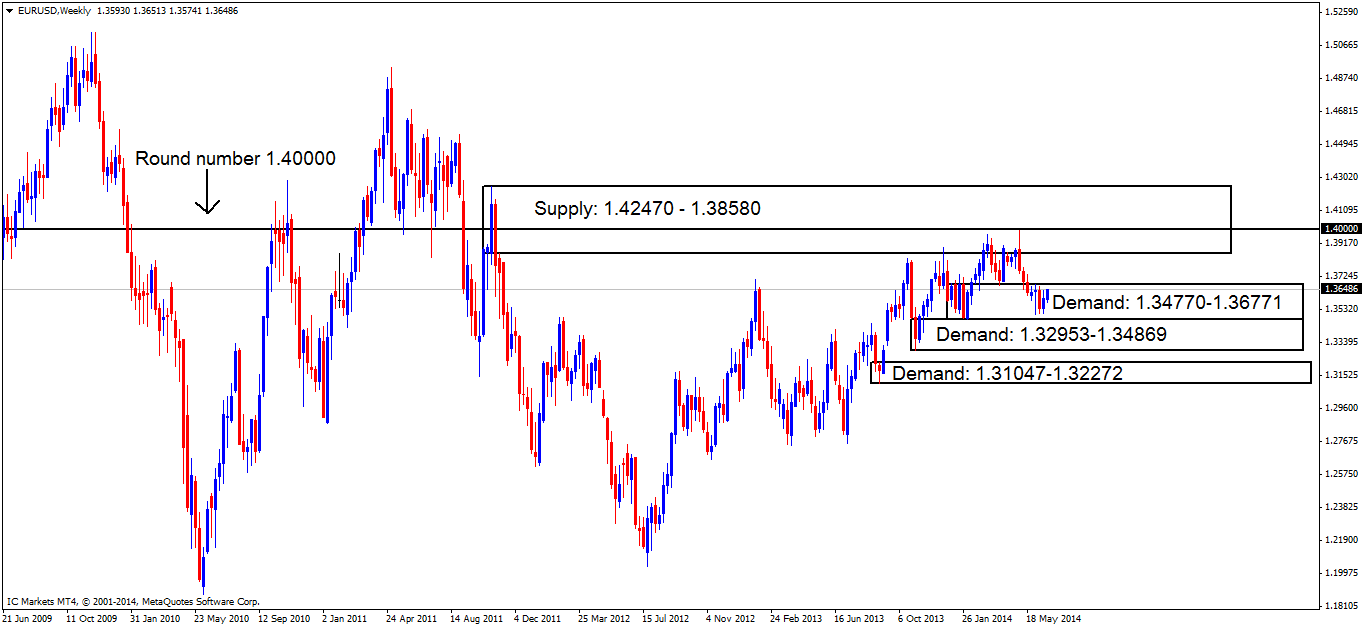The image size is (1362, 627).
Task: Click the '21 Jun 2009' date label
Action: pos(27,618)
